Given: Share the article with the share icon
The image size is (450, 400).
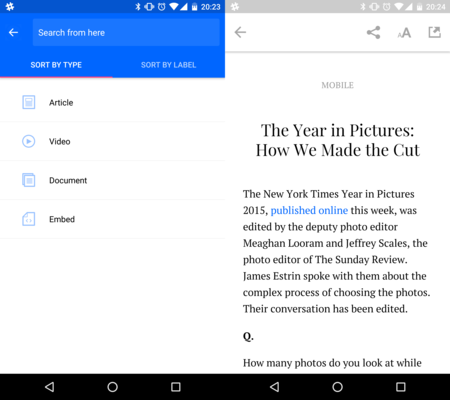Looking at the screenshot, I should coord(374,32).
